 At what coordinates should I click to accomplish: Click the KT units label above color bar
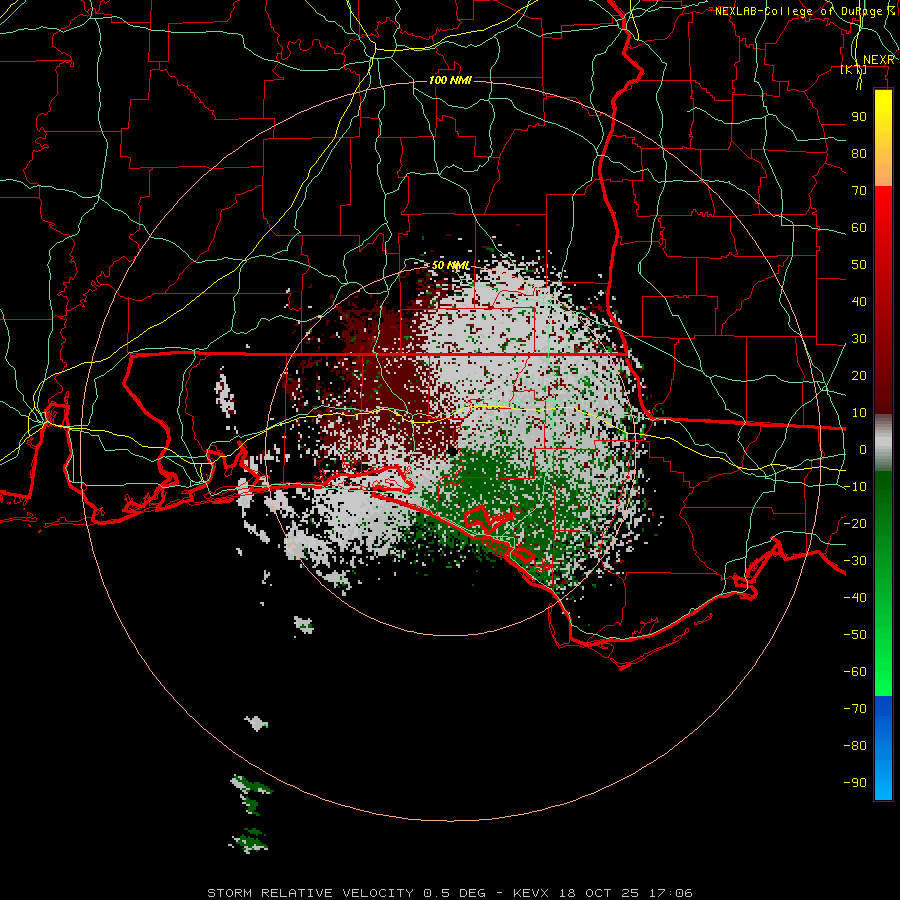click(x=854, y=70)
